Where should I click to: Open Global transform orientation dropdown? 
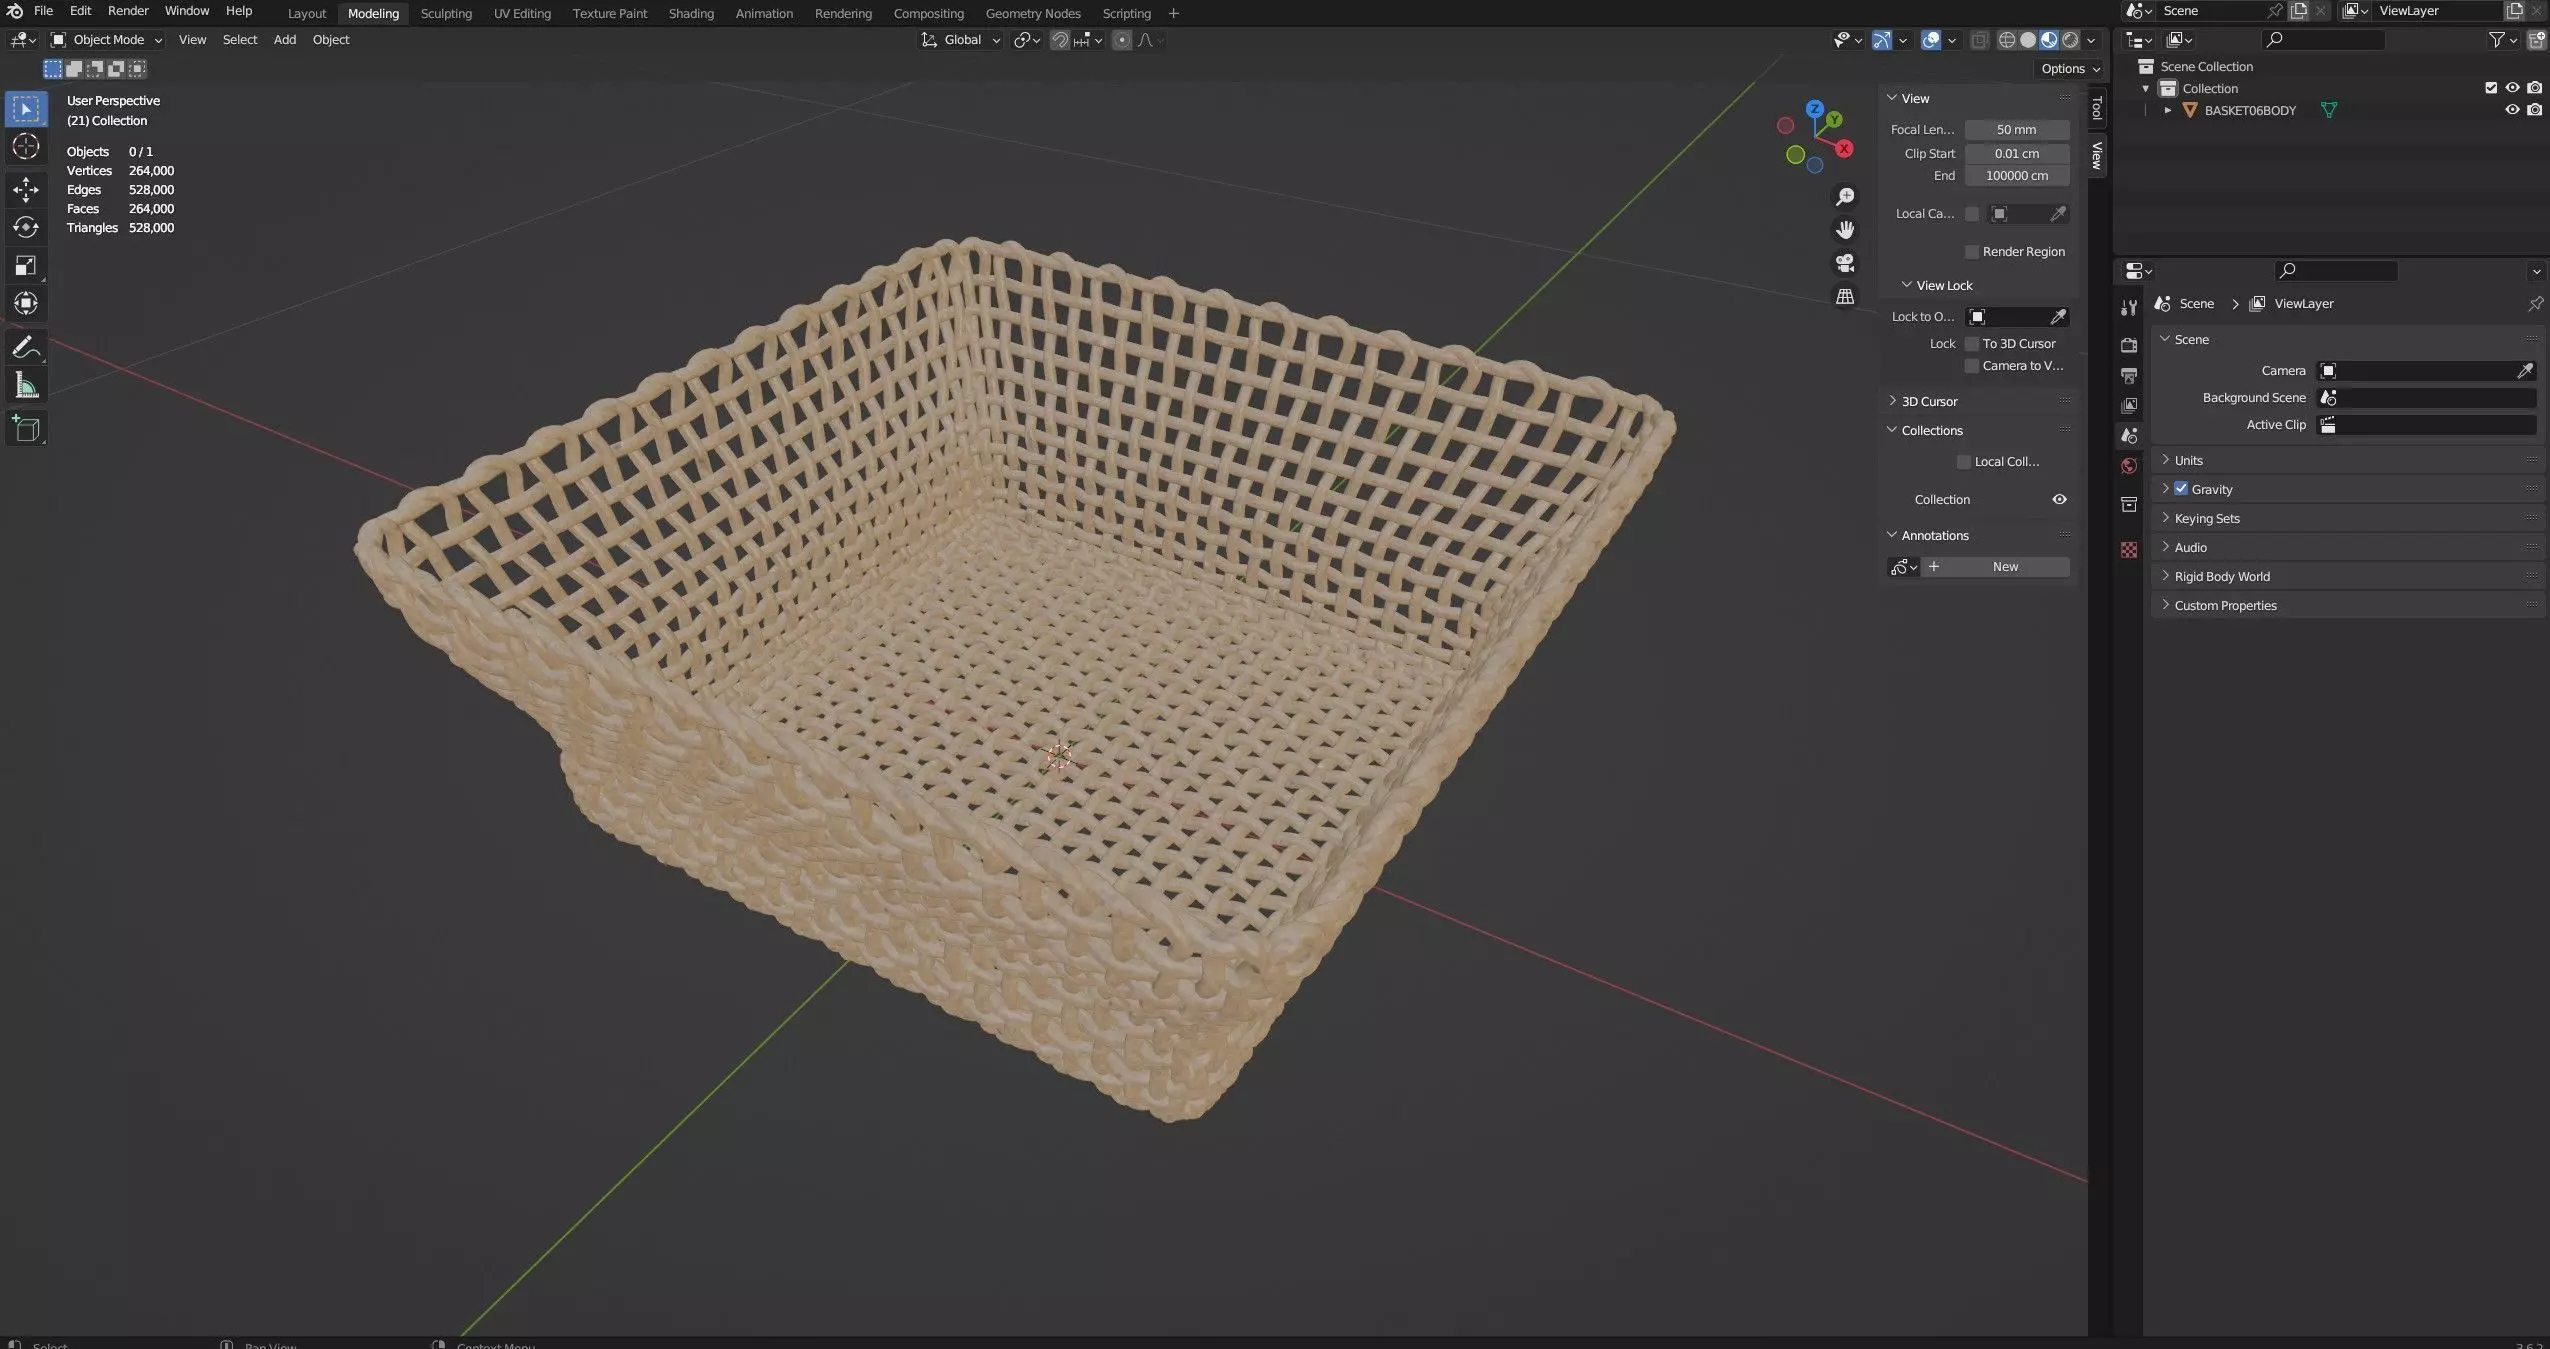961,40
